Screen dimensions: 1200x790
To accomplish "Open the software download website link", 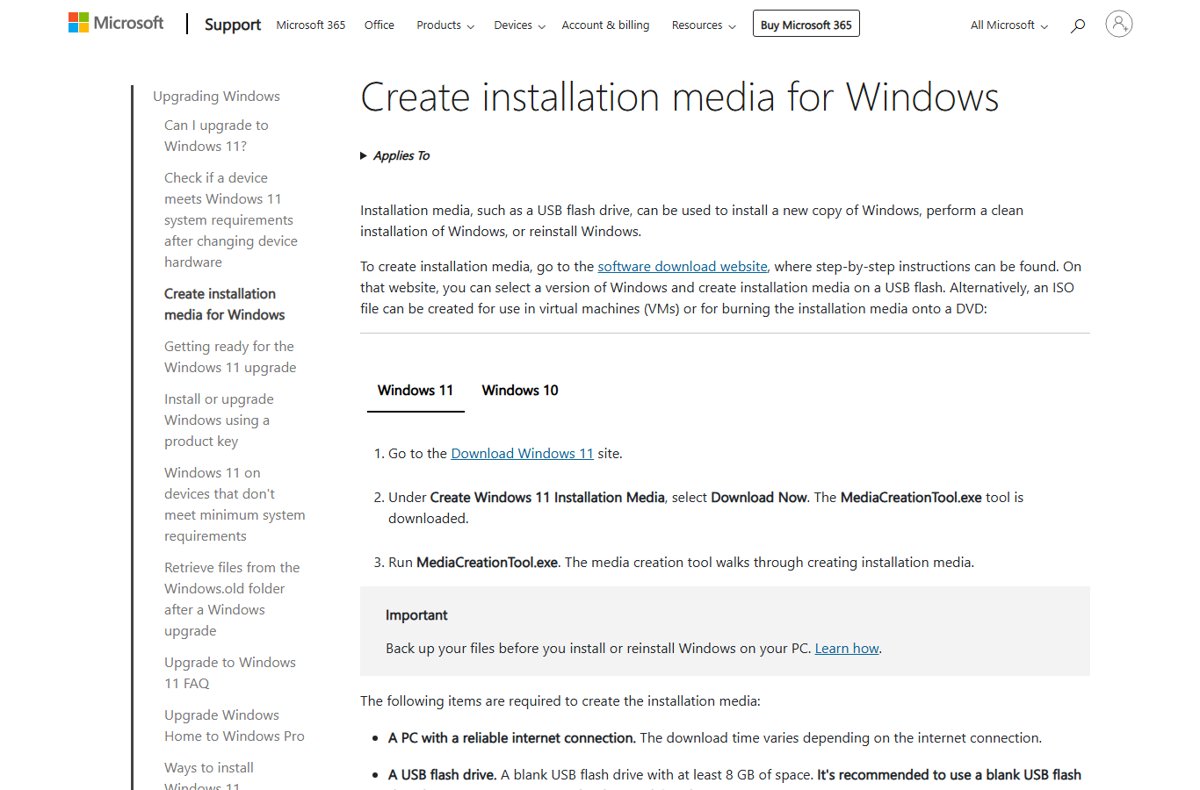I will pyautogui.click(x=683, y=266).
